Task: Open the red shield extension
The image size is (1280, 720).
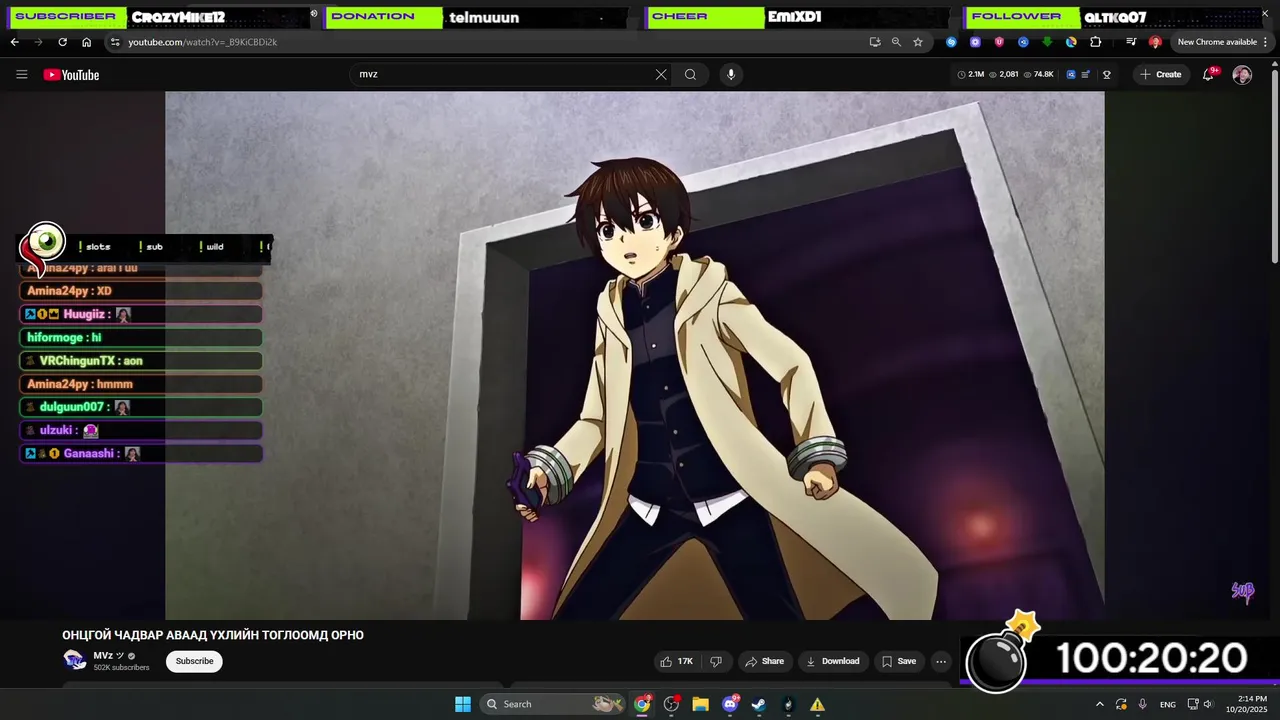Action: point(999,42)
